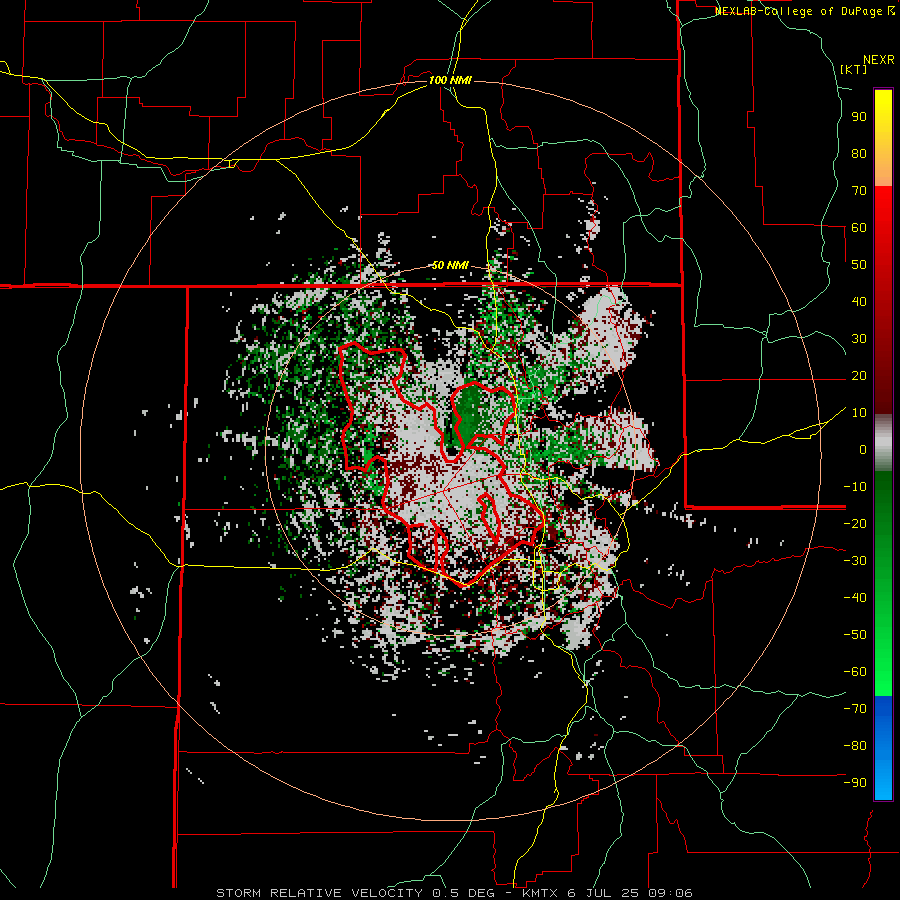Click the -20 value on velocity scale
Screen dimensions: 900x900
point(855,523)
